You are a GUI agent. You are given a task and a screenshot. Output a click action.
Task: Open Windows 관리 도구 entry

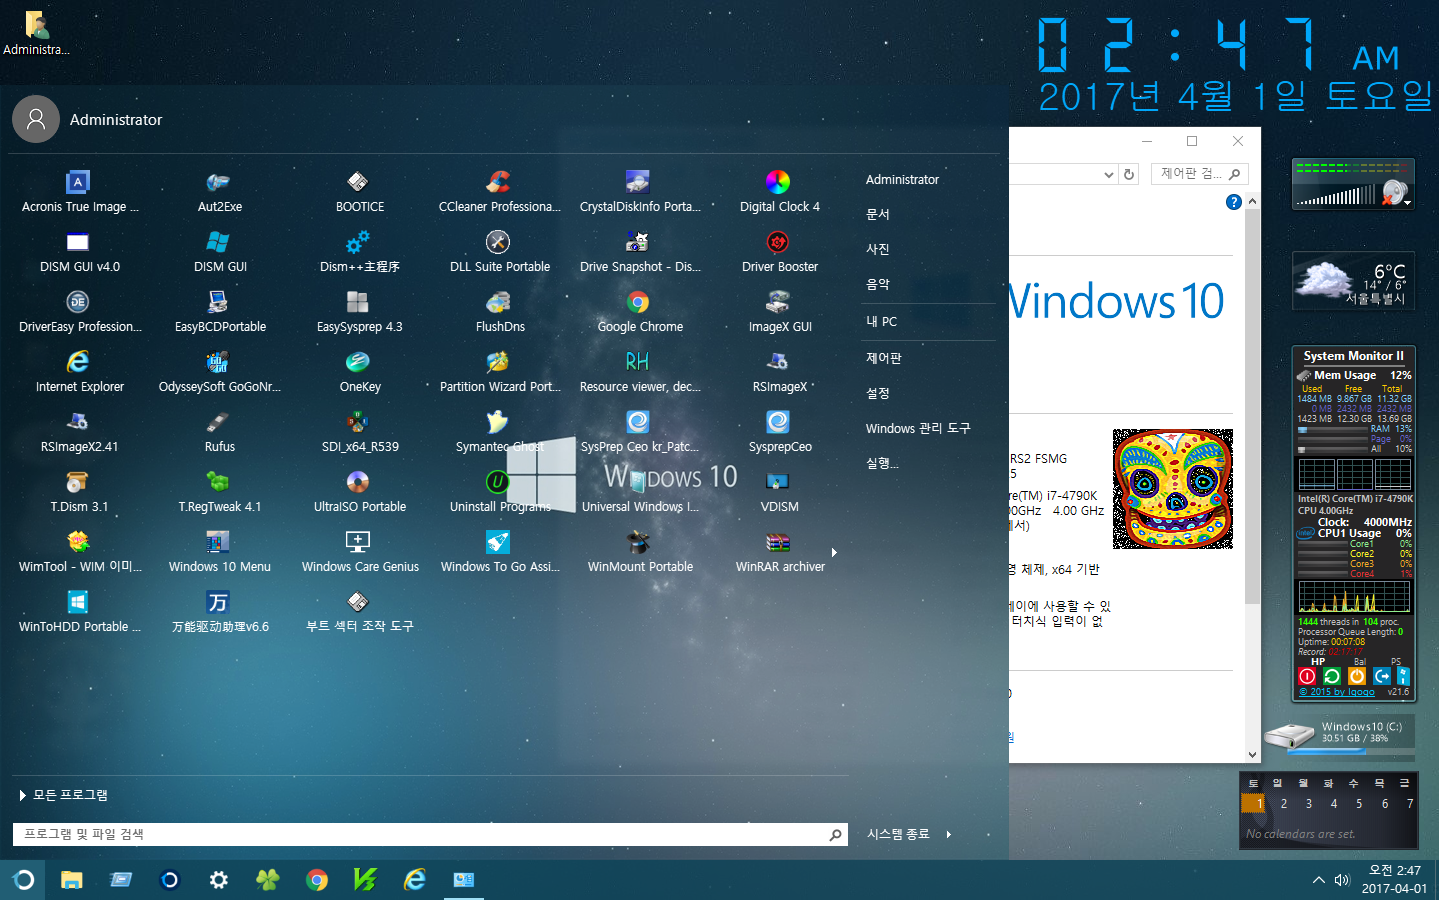tap(918, 428)
